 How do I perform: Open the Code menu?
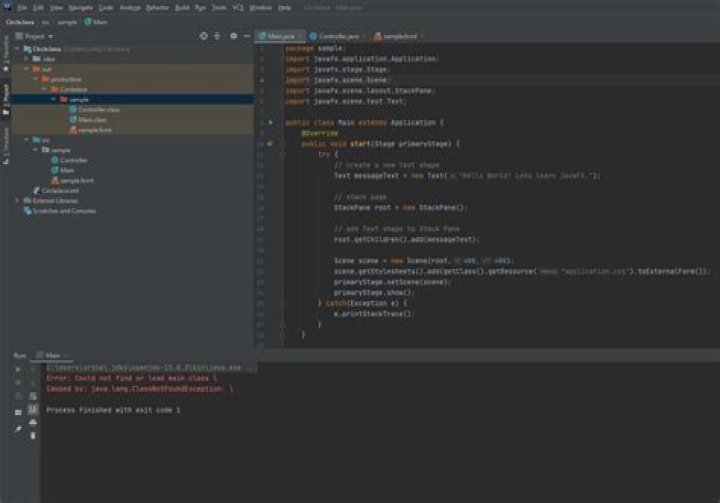point(106,8)
